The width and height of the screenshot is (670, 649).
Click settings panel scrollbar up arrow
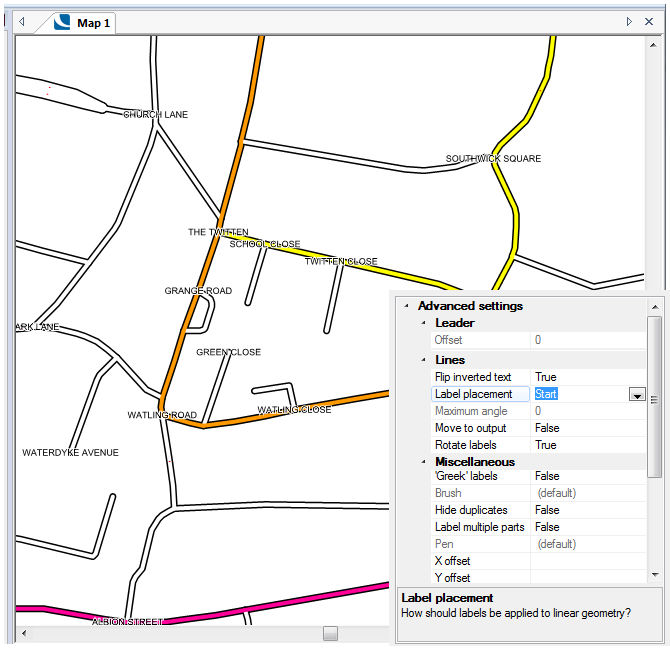click(x=654, y=306)
